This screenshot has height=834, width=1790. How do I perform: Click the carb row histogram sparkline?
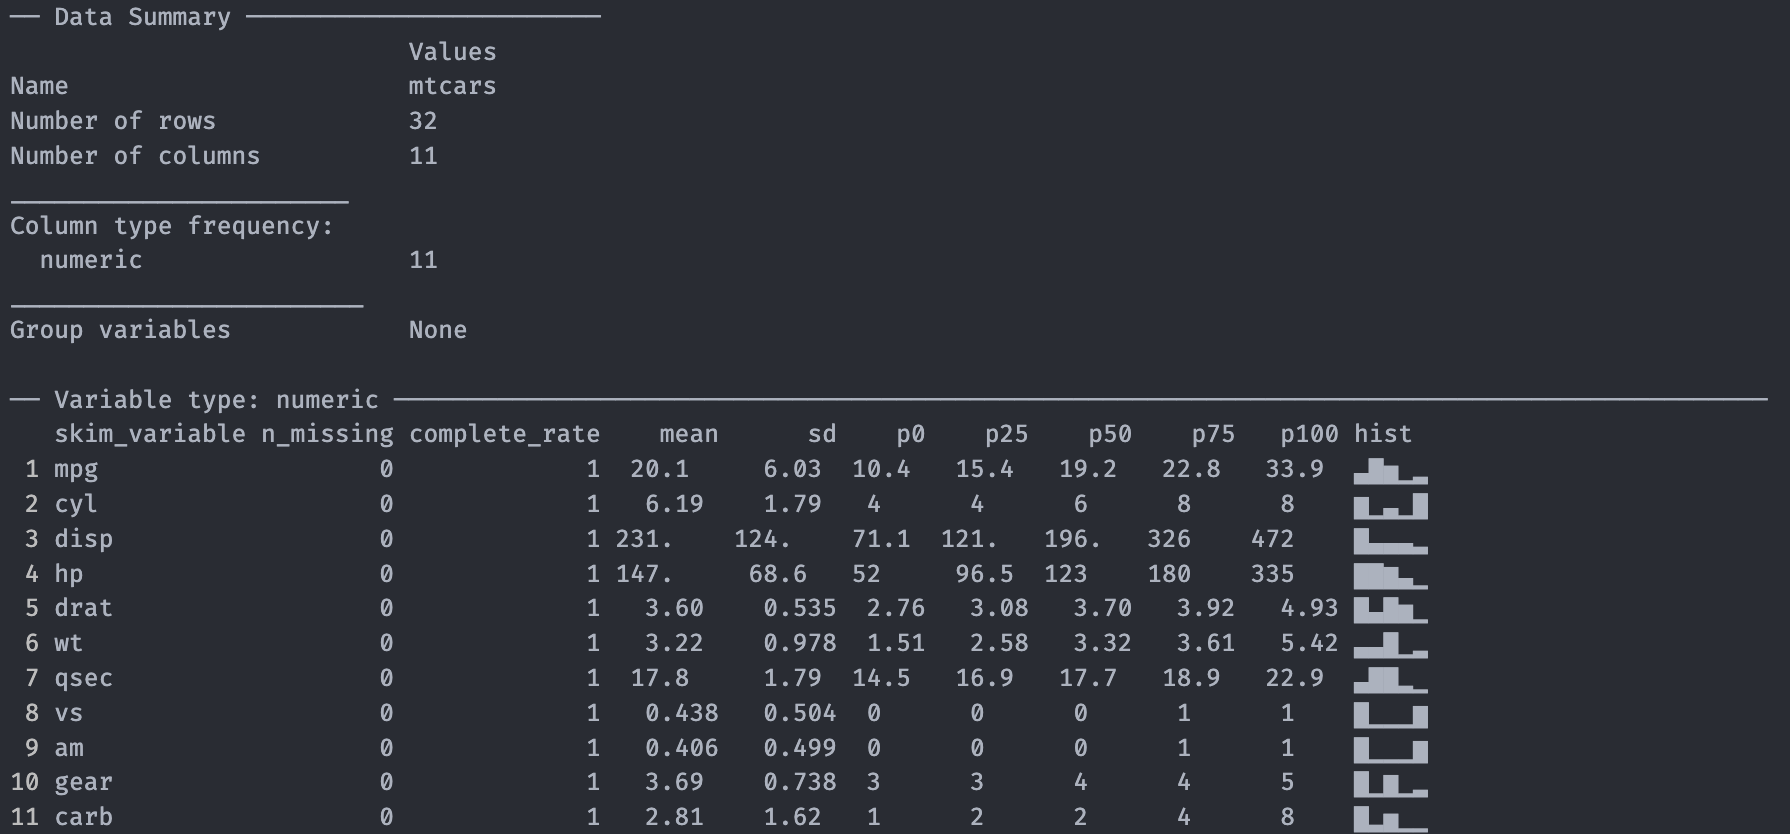coord(1390,818)
